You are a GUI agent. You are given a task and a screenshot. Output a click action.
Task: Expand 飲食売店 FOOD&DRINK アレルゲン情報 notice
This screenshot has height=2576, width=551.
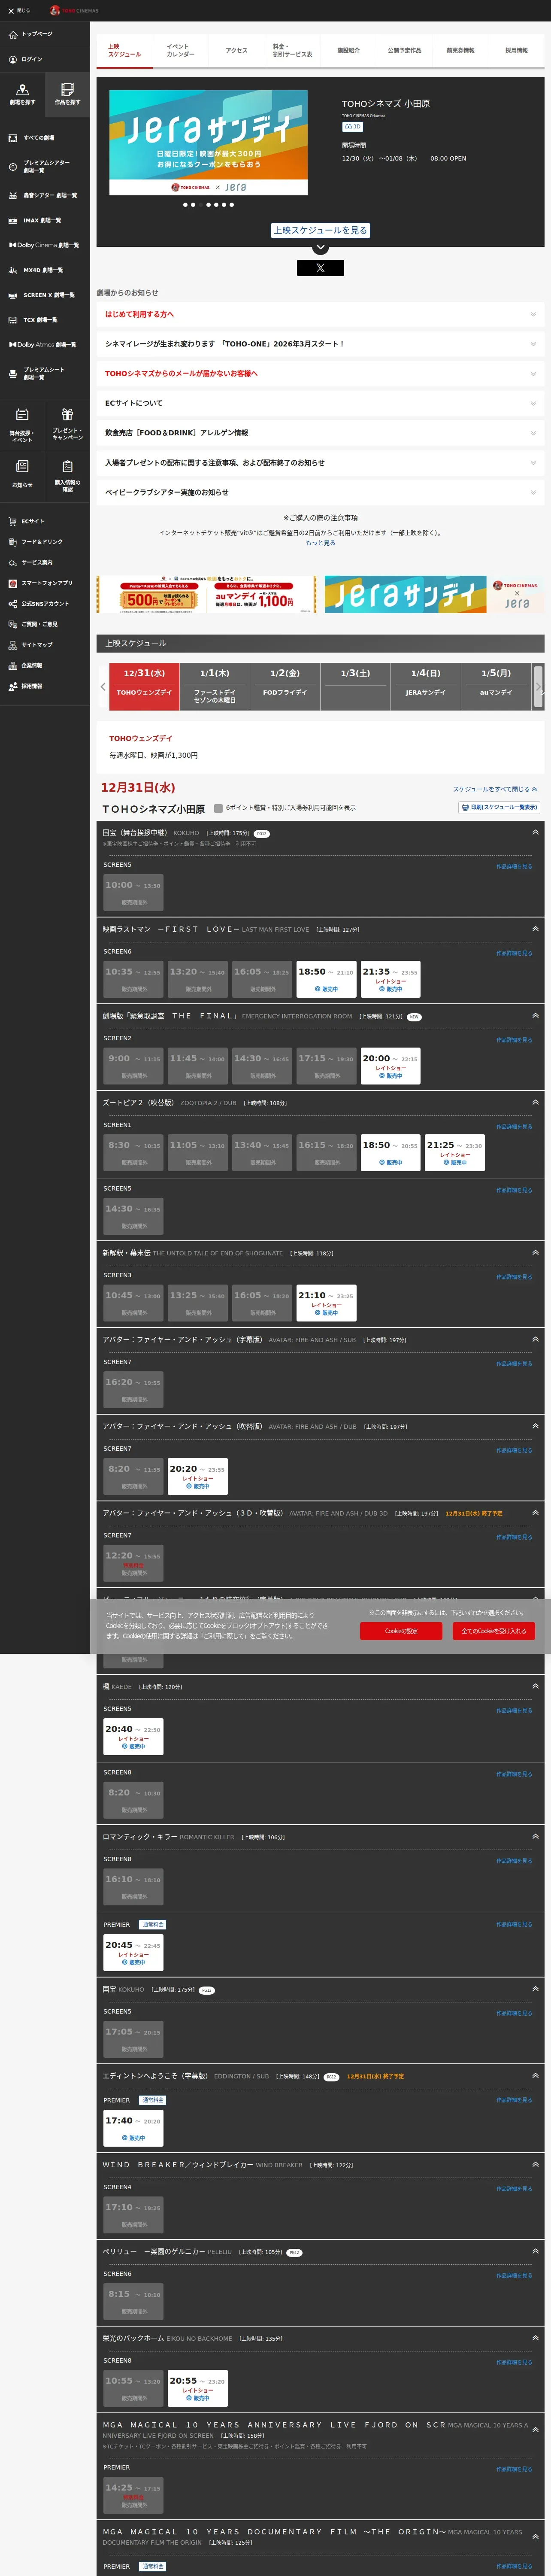(320, 433)
